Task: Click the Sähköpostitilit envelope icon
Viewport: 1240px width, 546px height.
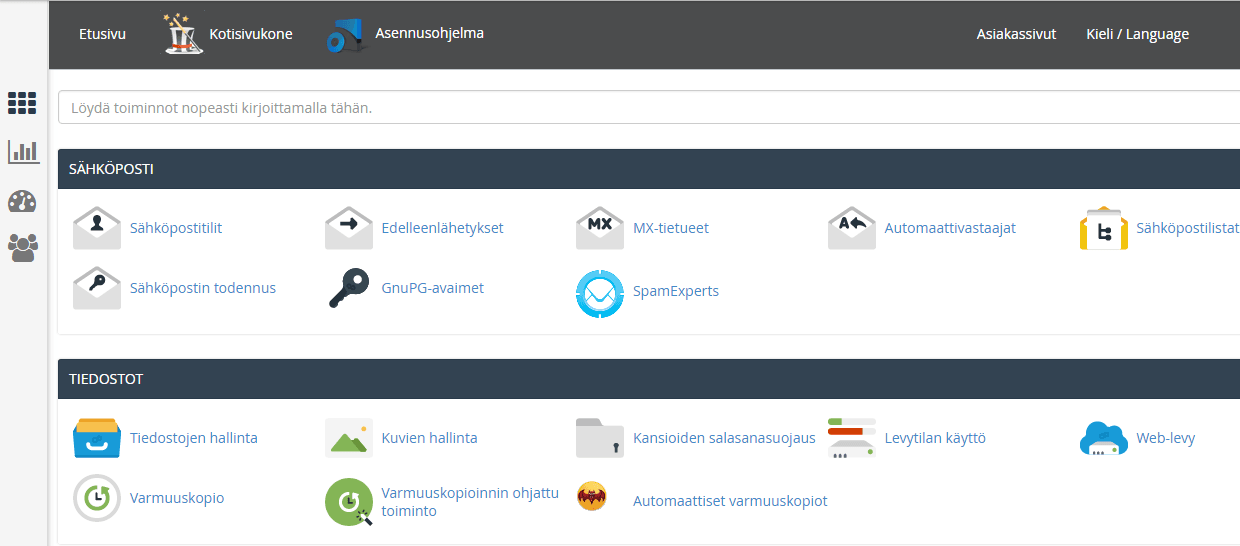Action: [97, 228]
